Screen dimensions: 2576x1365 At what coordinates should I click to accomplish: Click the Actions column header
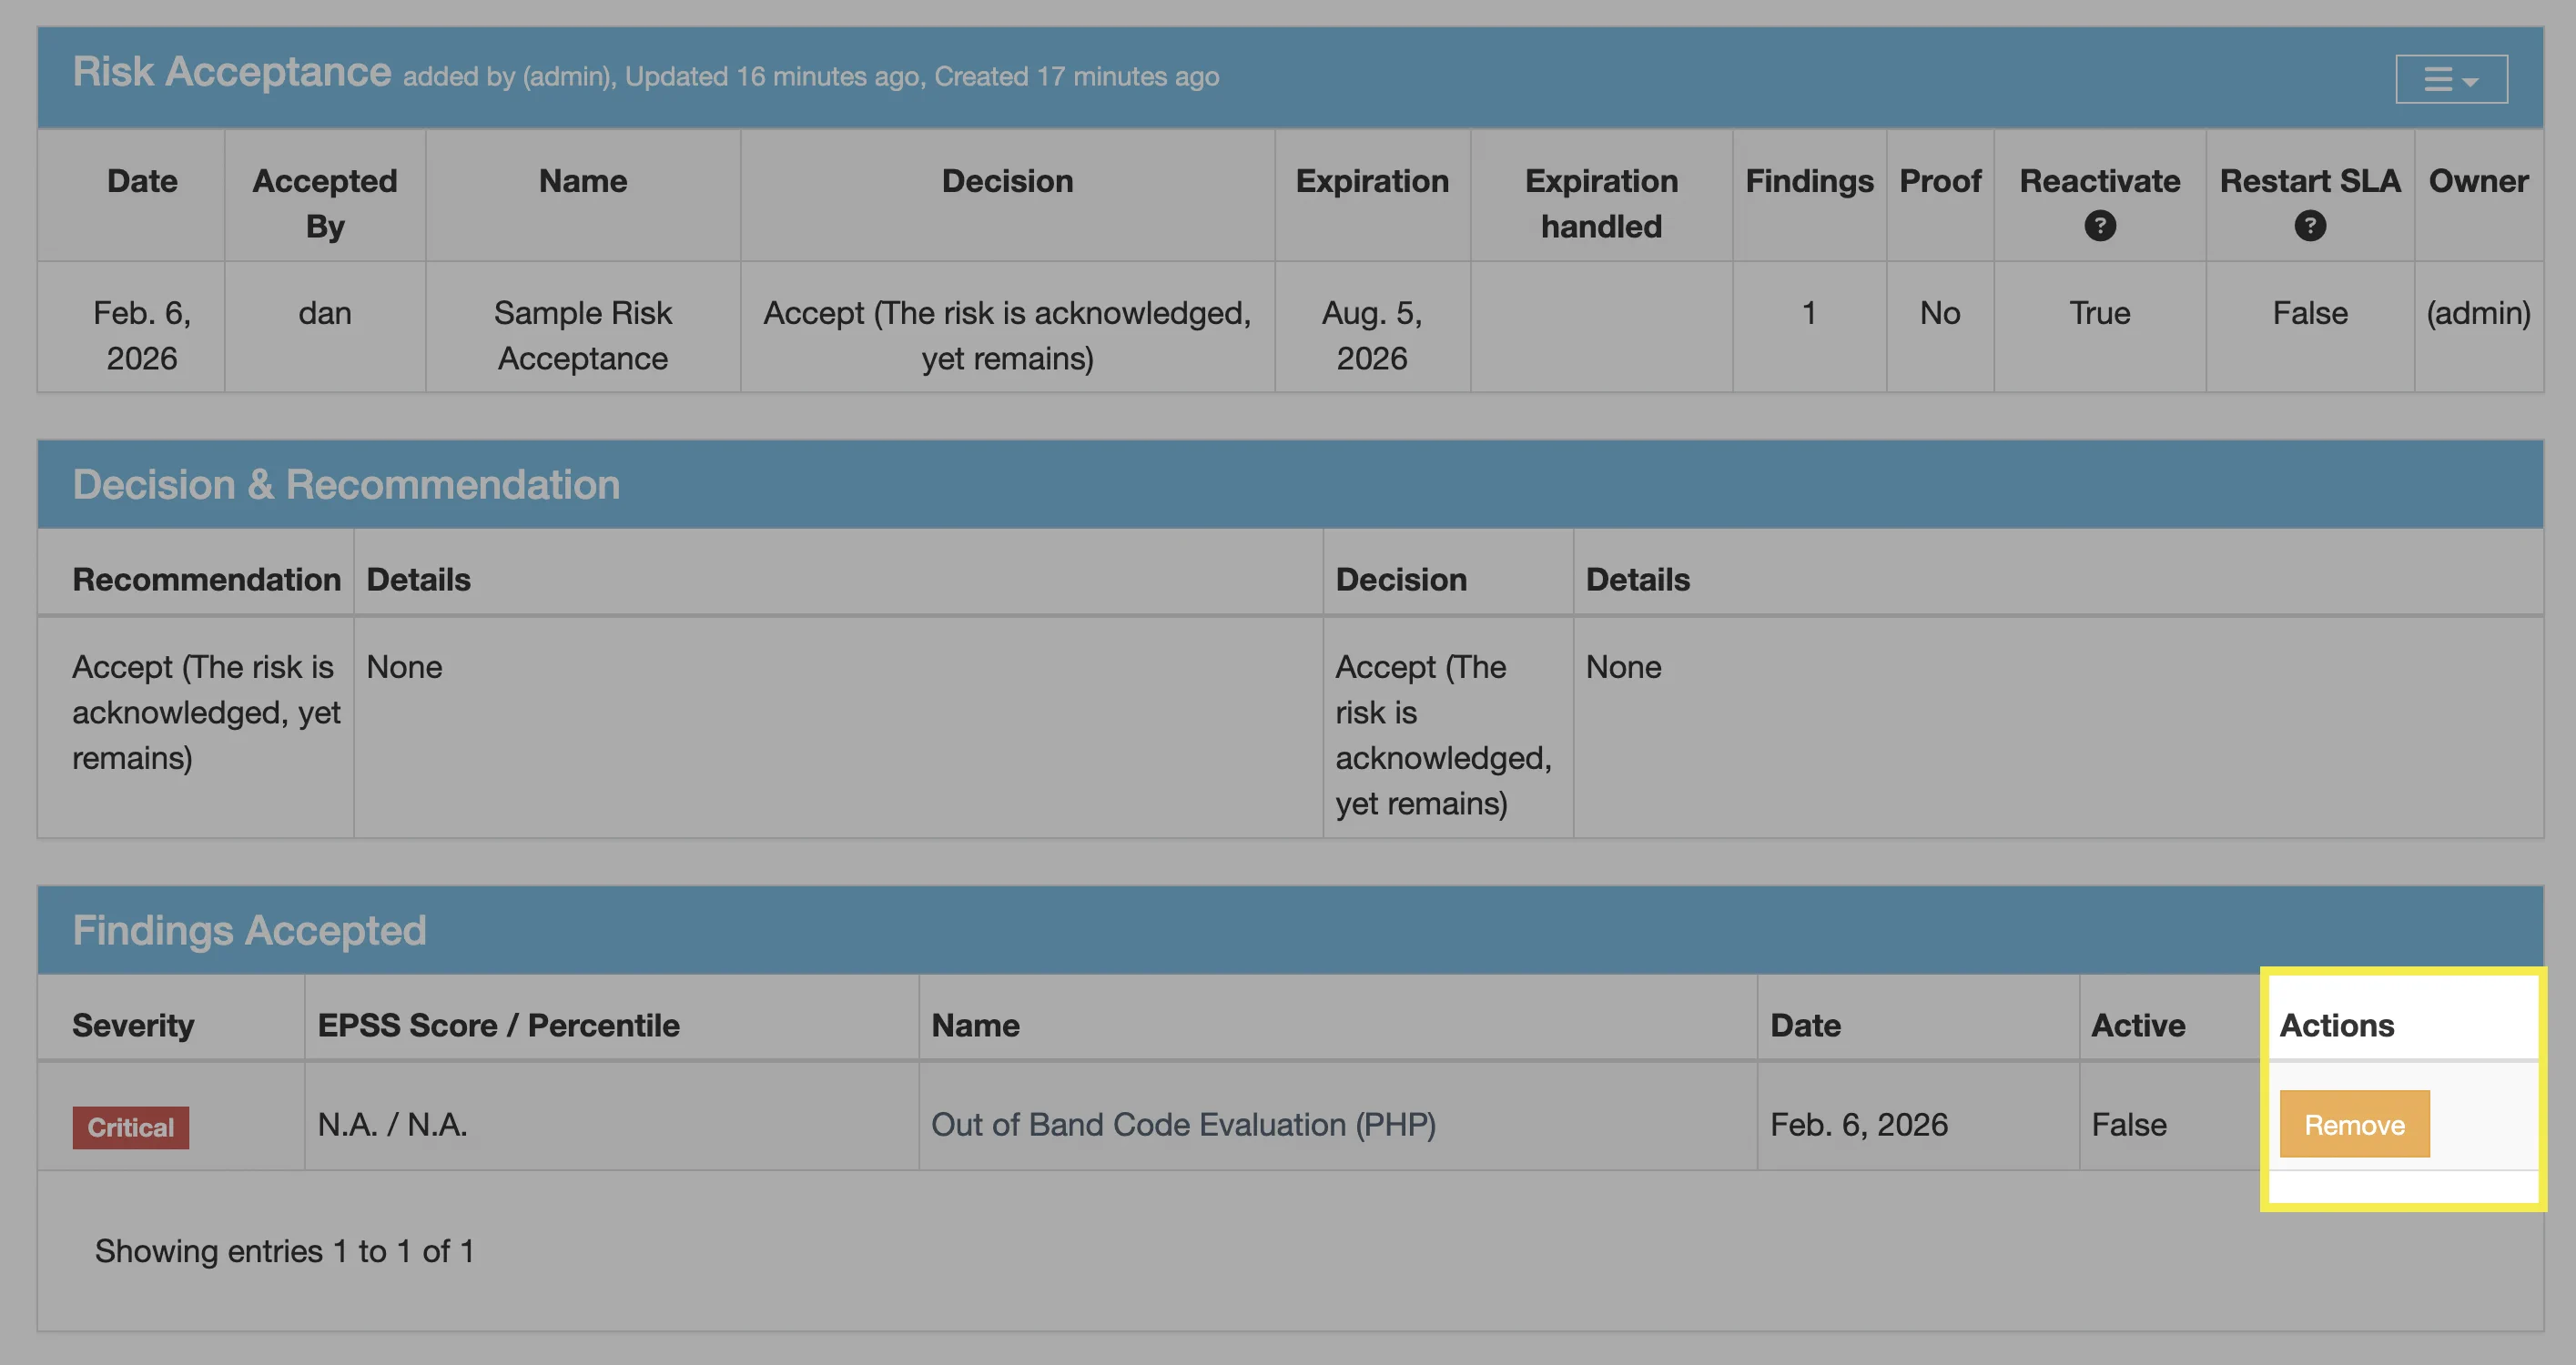click(x=2336, y=1025)
